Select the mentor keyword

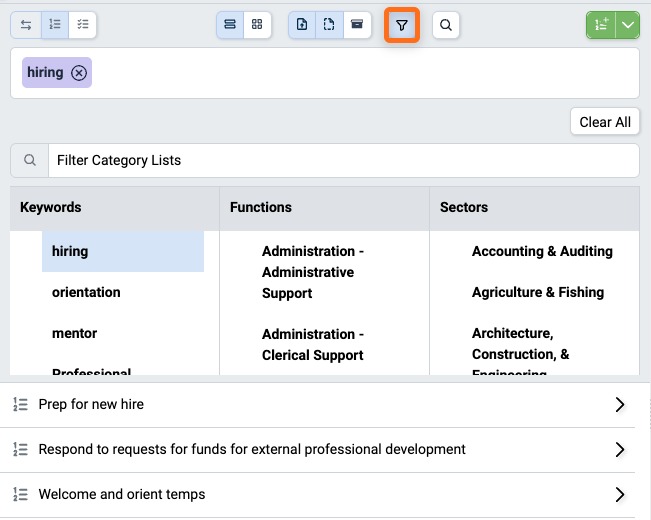(x=74, y=333)
